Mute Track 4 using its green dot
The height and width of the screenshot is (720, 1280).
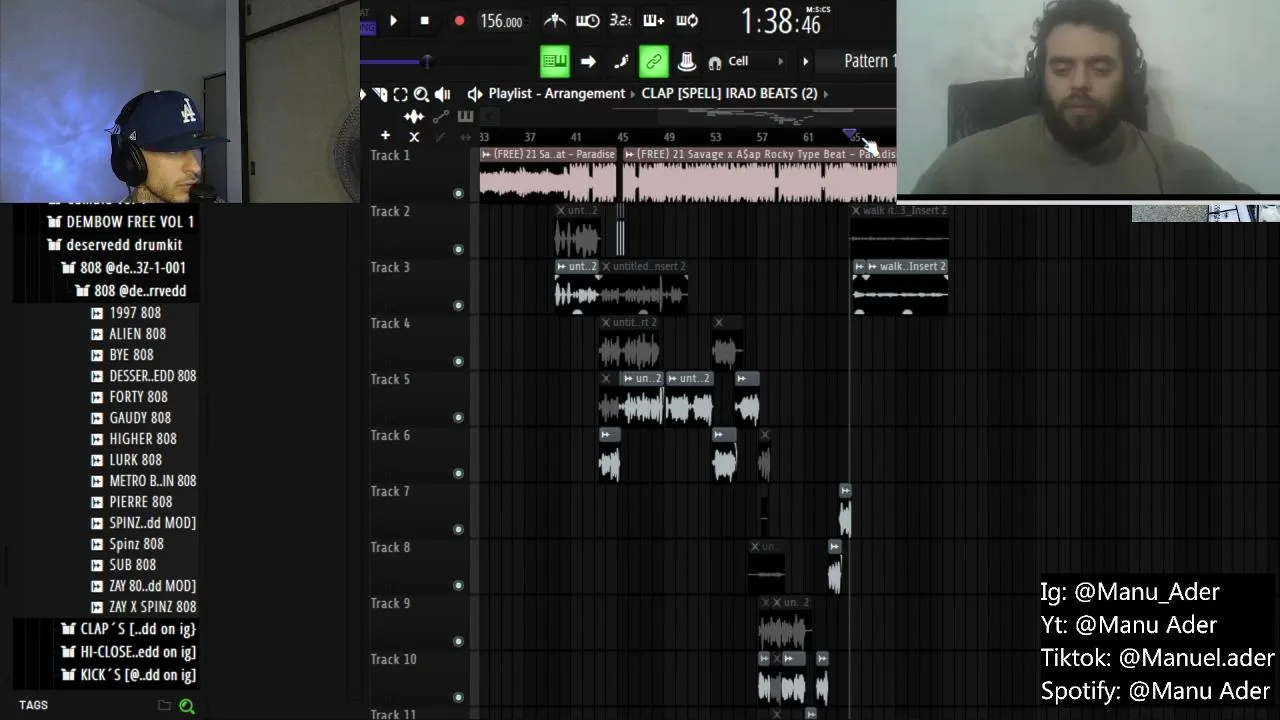[458, 361]
